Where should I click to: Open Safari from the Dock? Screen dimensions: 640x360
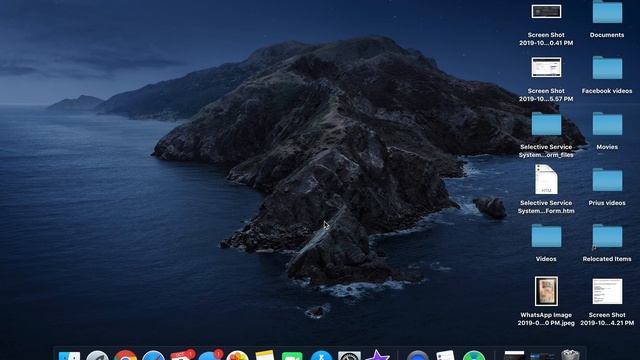(x=153, y=356)
